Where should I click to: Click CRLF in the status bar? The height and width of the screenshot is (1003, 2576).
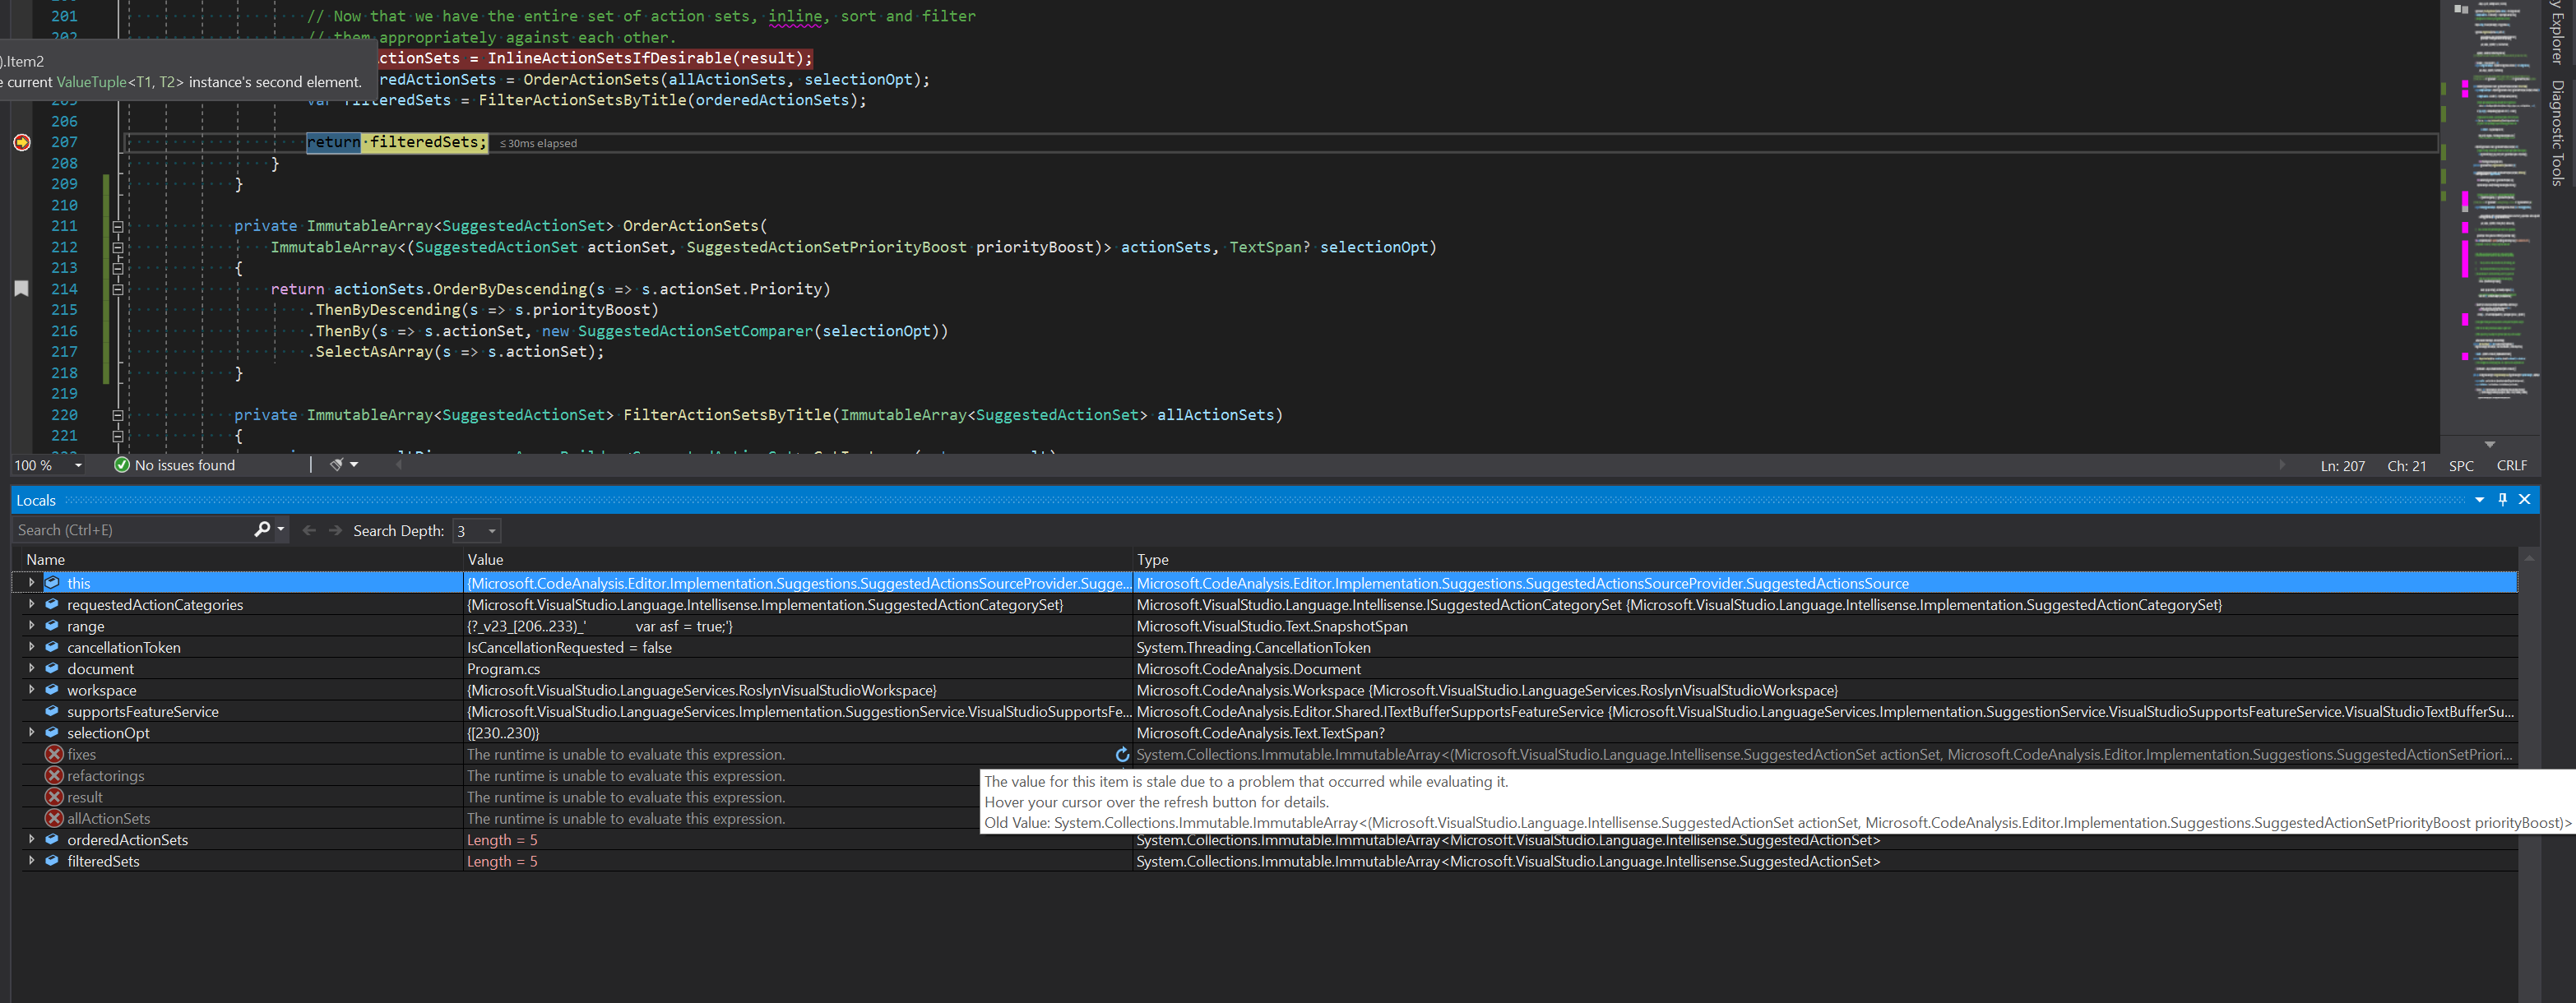pos(2512,465)
